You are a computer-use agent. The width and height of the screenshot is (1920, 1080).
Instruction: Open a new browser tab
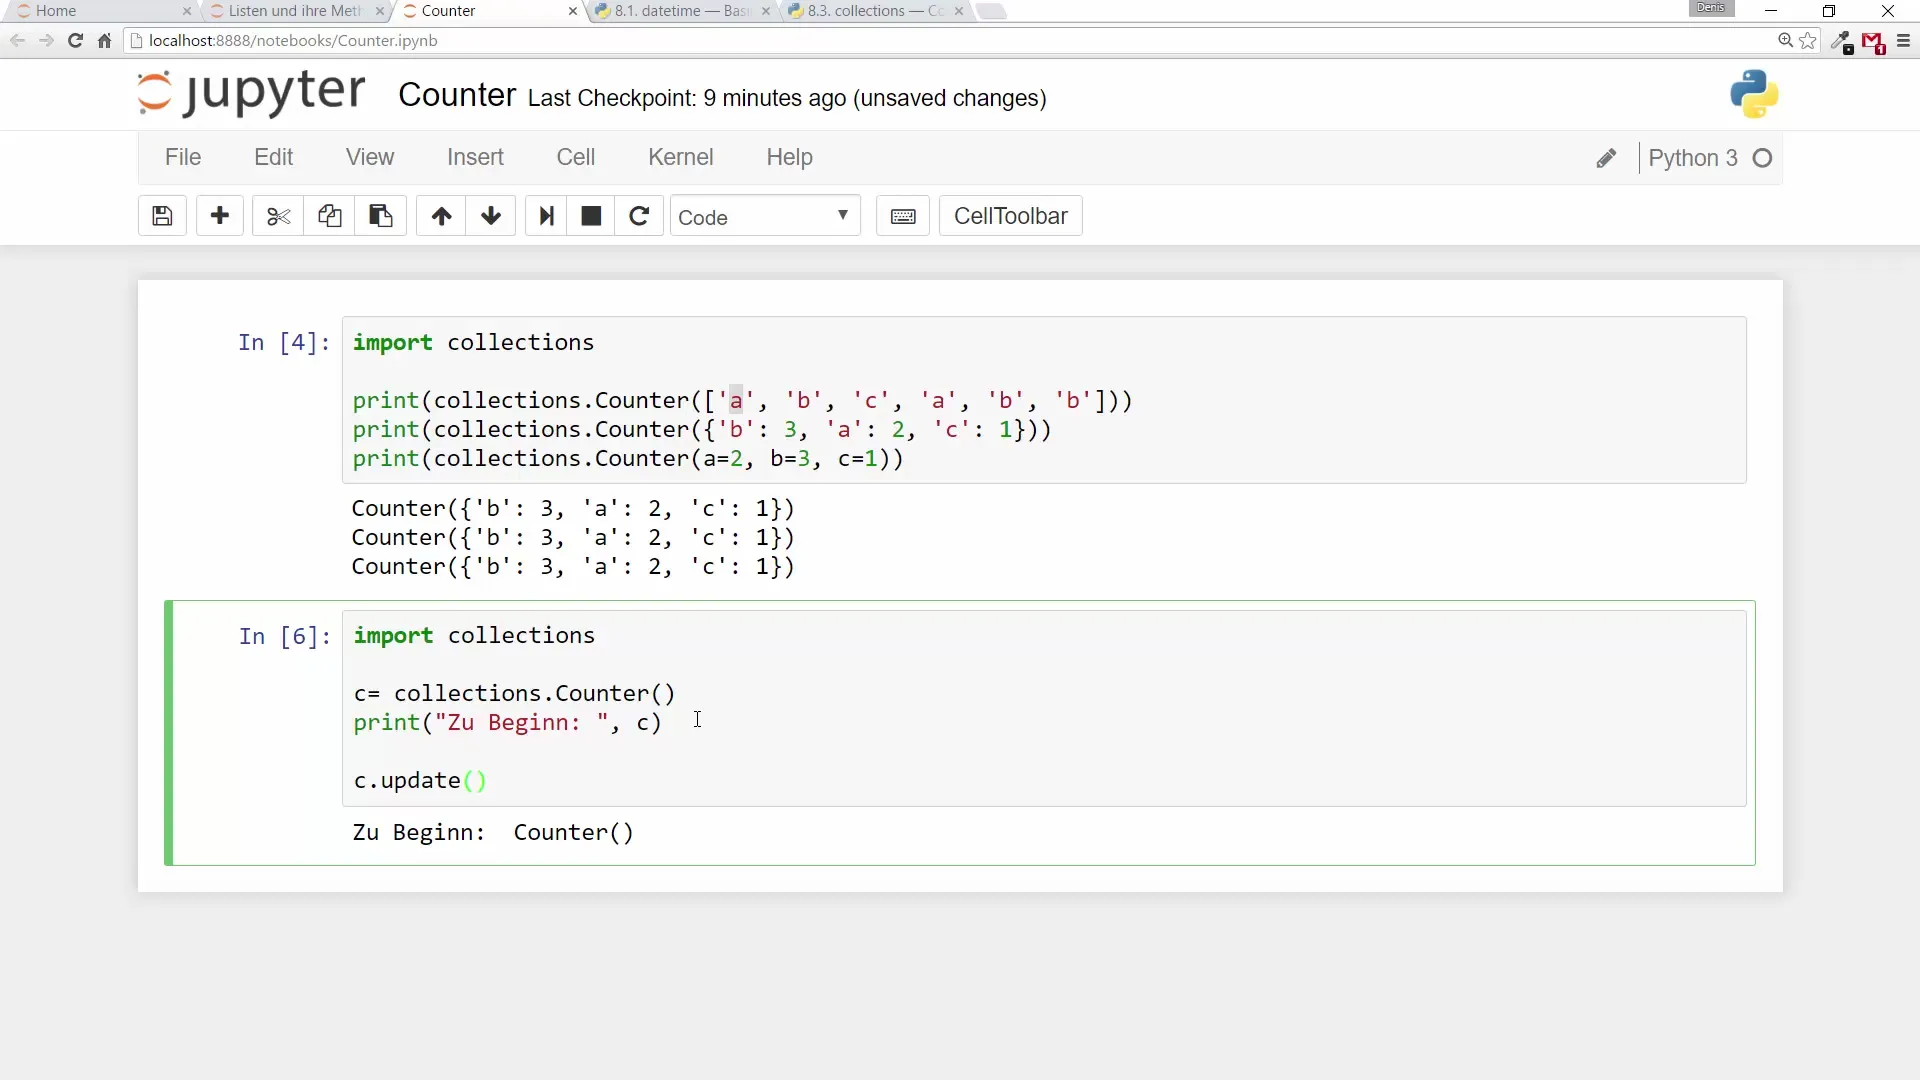[991, 11]
